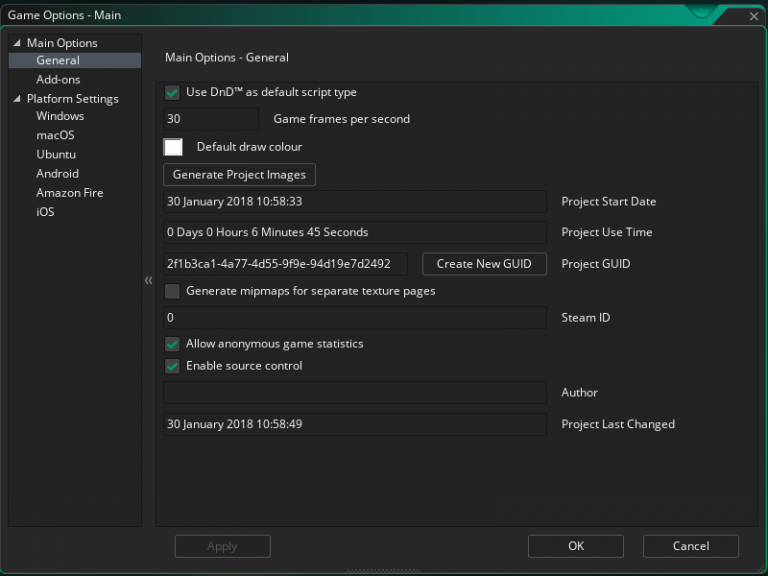This screenshot has width=768, height=576.
Task: Click the Project Use Time field
Action: click(x=355, y=232)
